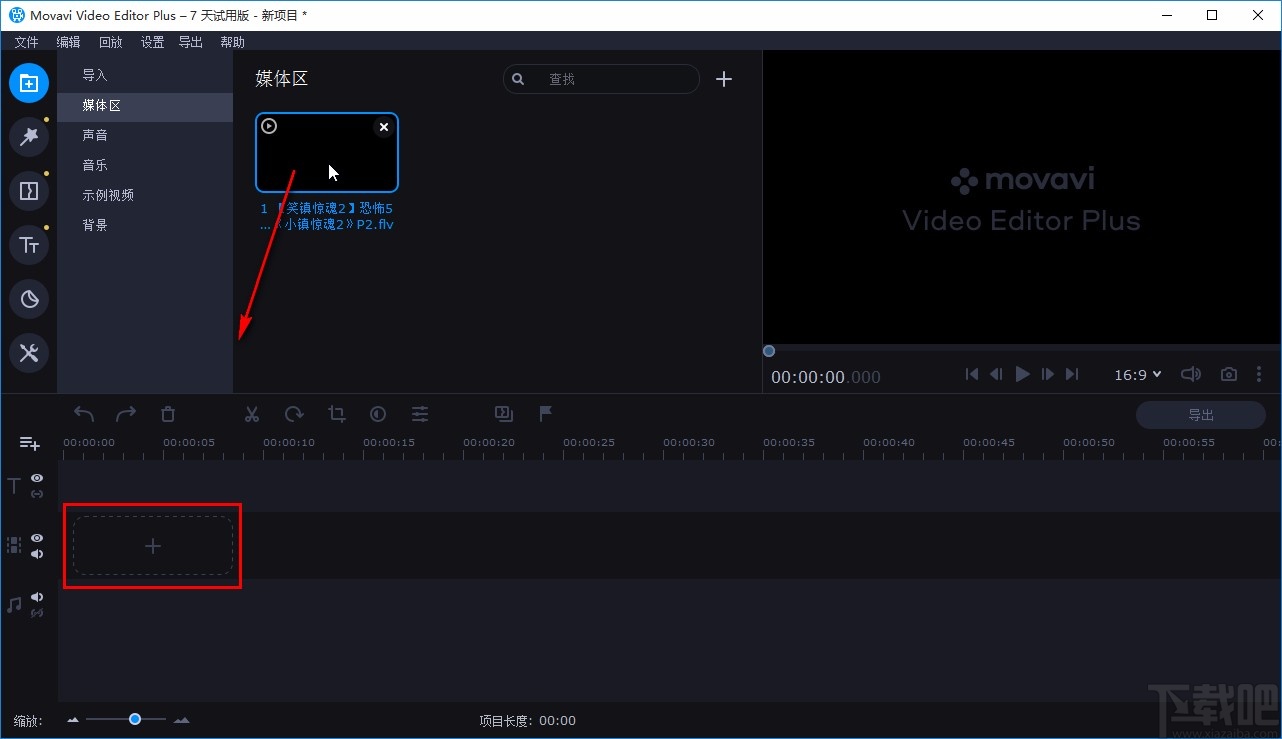Click the scissors split tool

click(252, 413)
